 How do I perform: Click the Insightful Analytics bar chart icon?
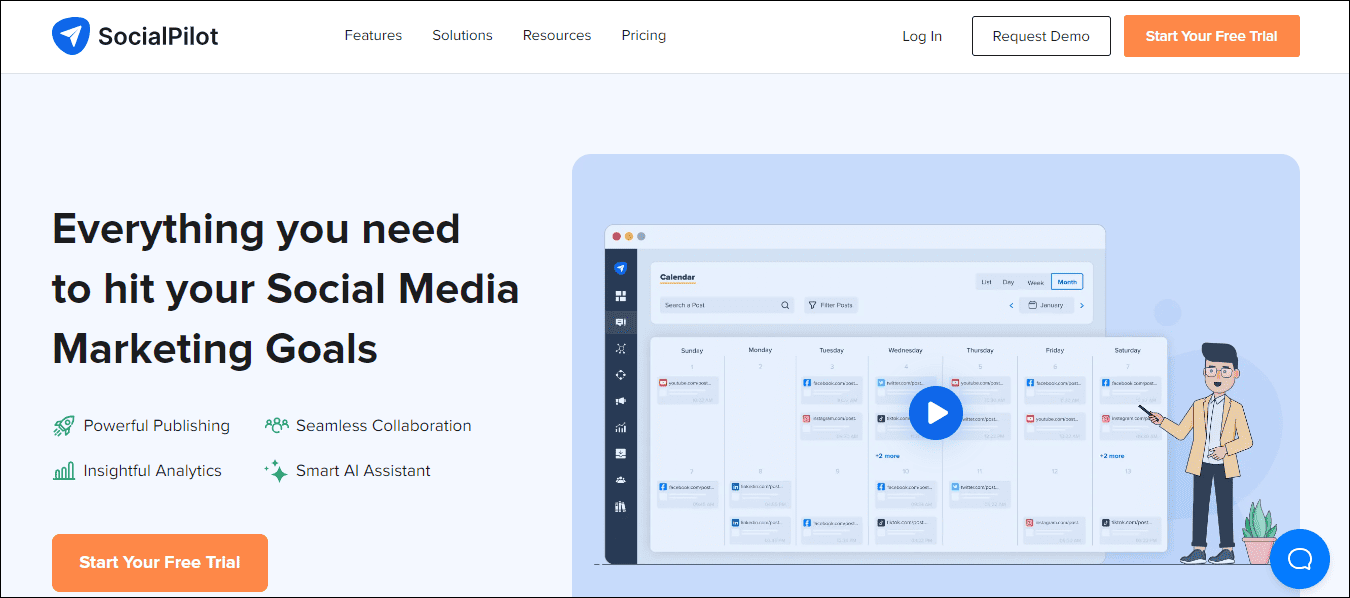64,471
